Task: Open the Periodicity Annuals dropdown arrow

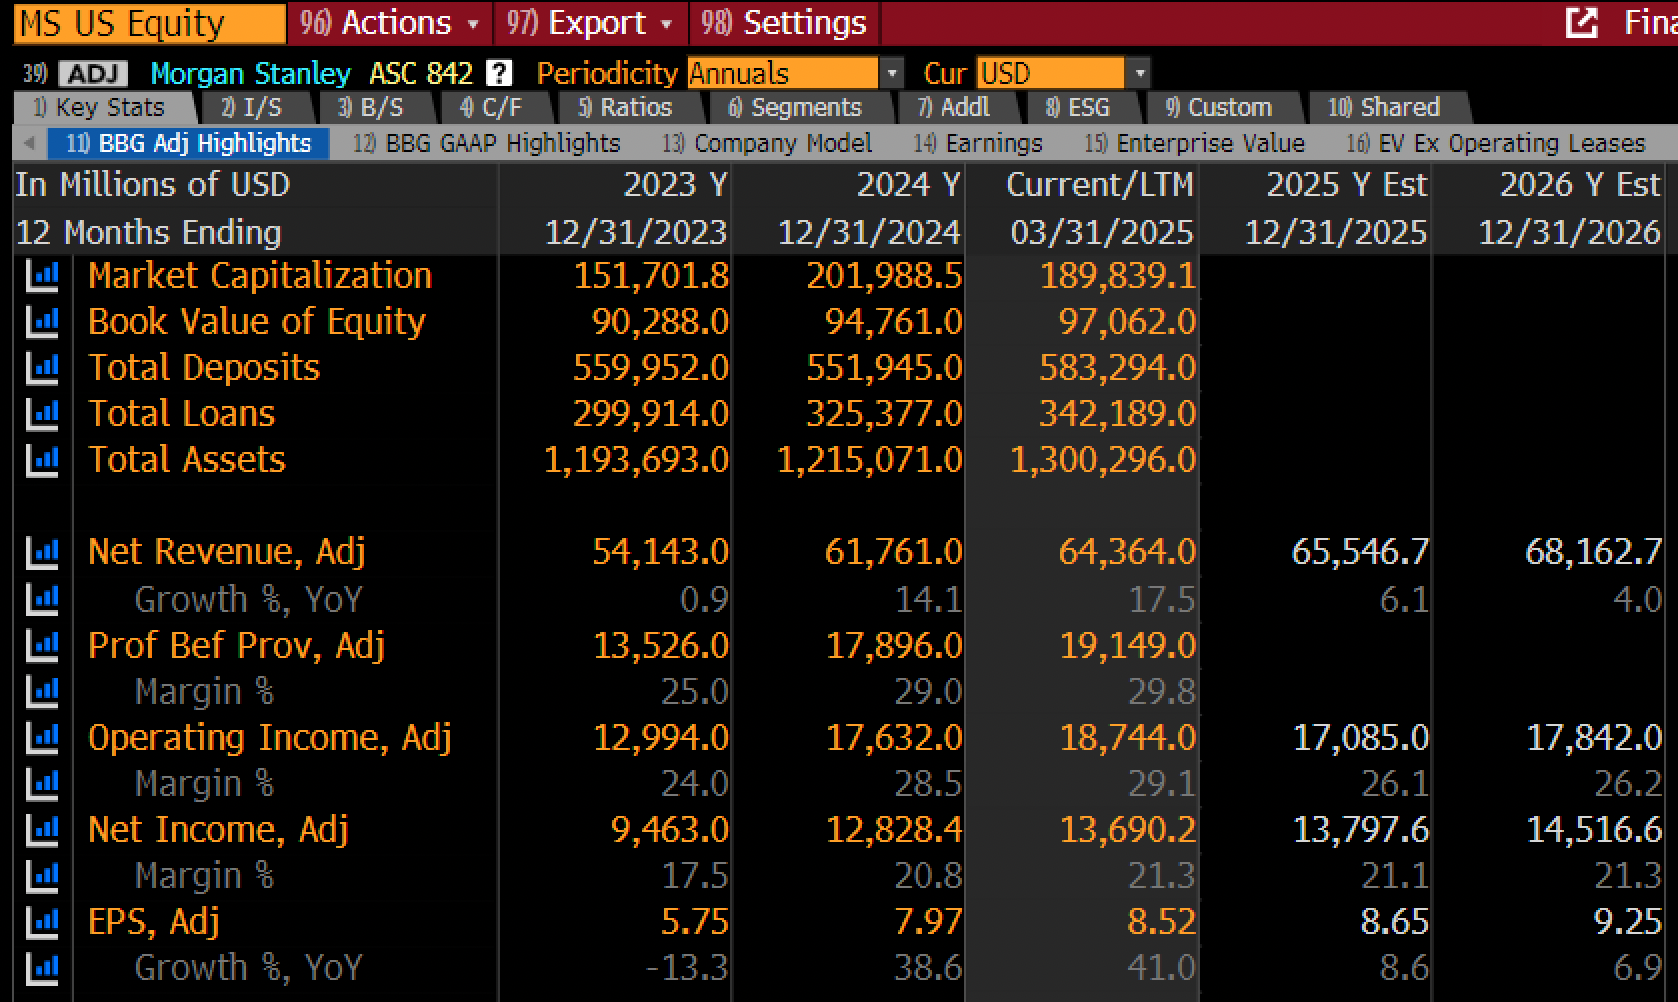Action: coord(891,74)
